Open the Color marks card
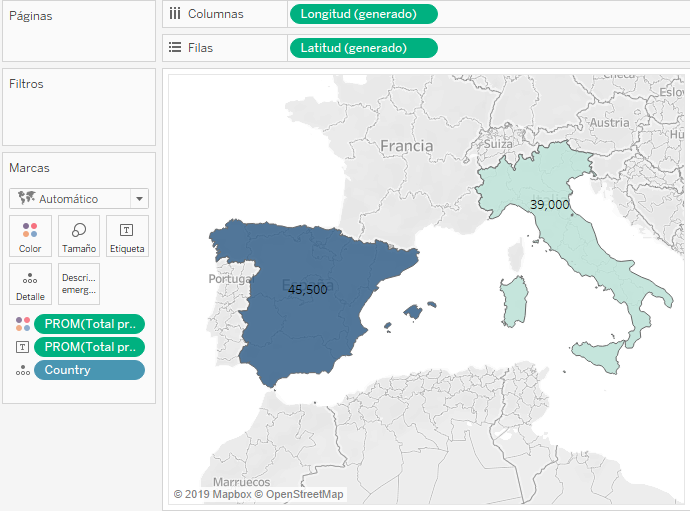 click(30, 236)
